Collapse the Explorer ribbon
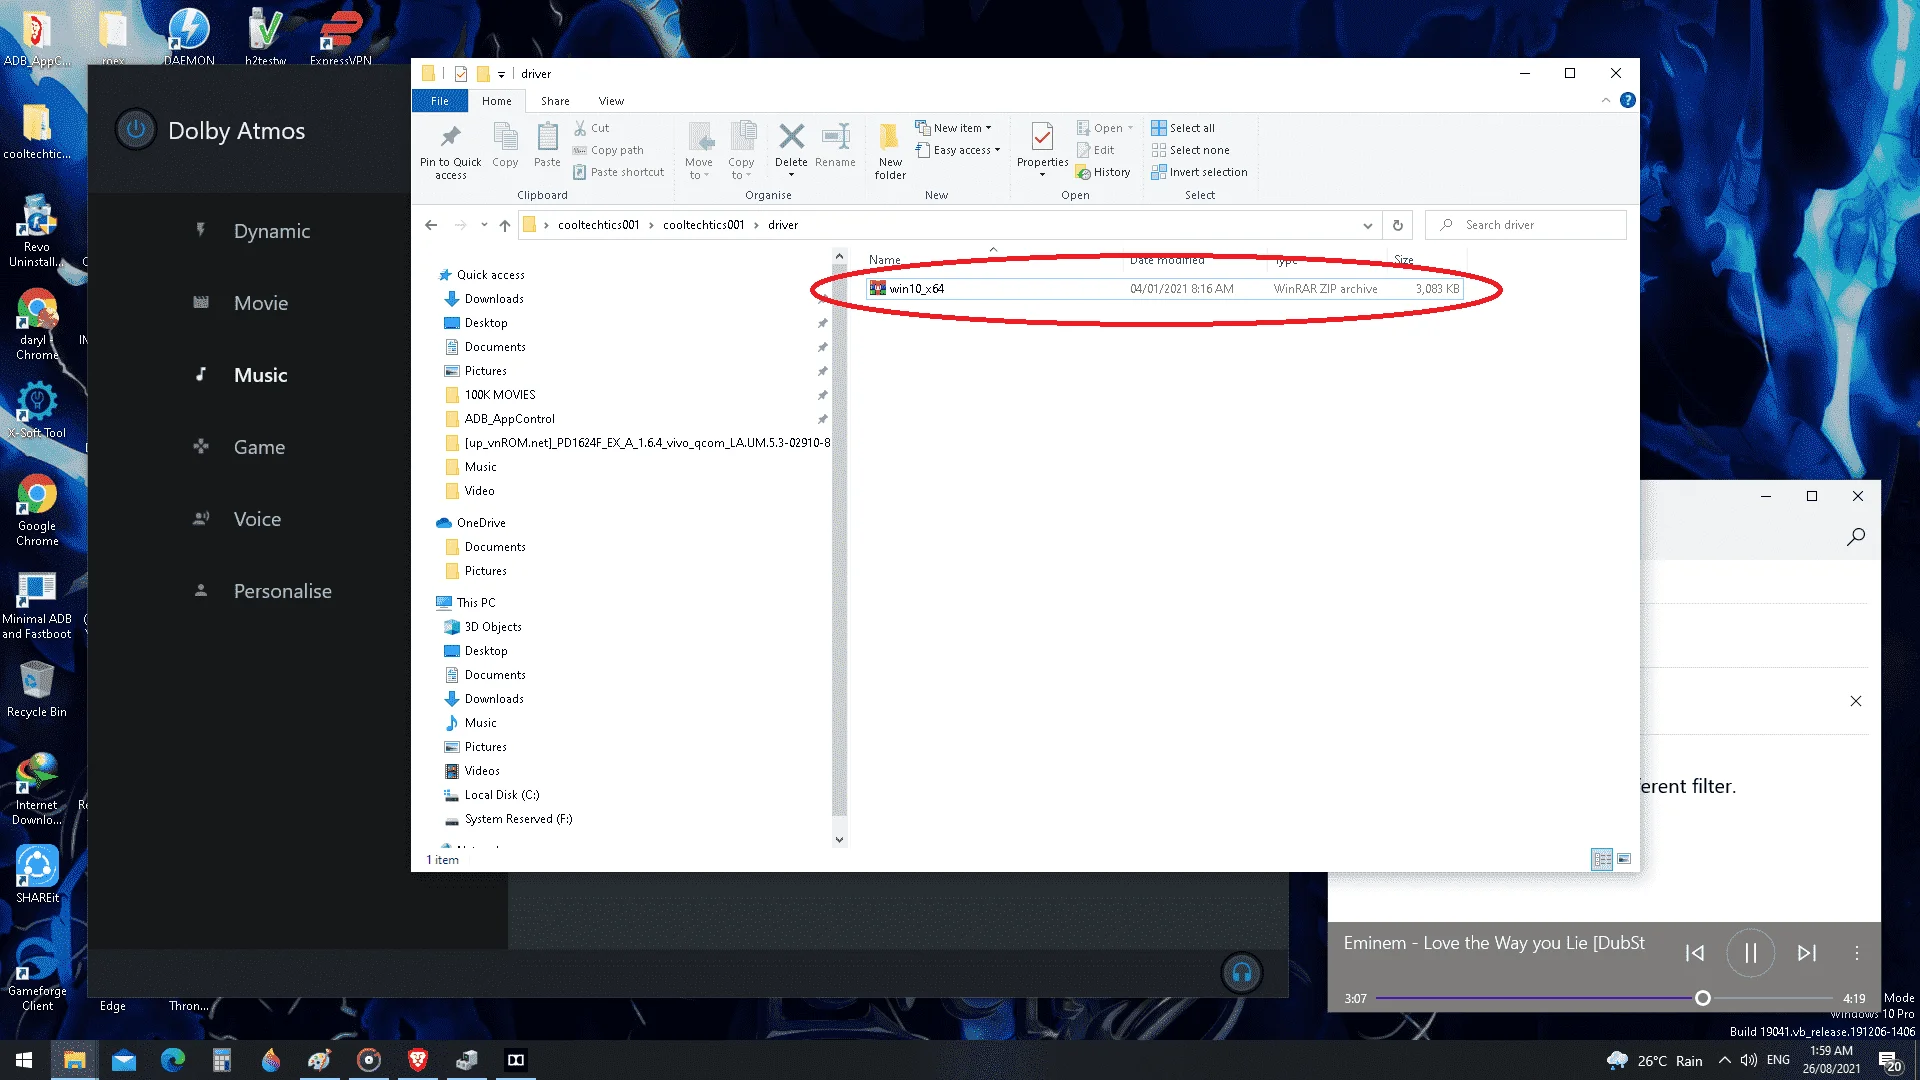Image resolution: width=1920 pixels, height=1080 pixels. tap(1606, 100)
